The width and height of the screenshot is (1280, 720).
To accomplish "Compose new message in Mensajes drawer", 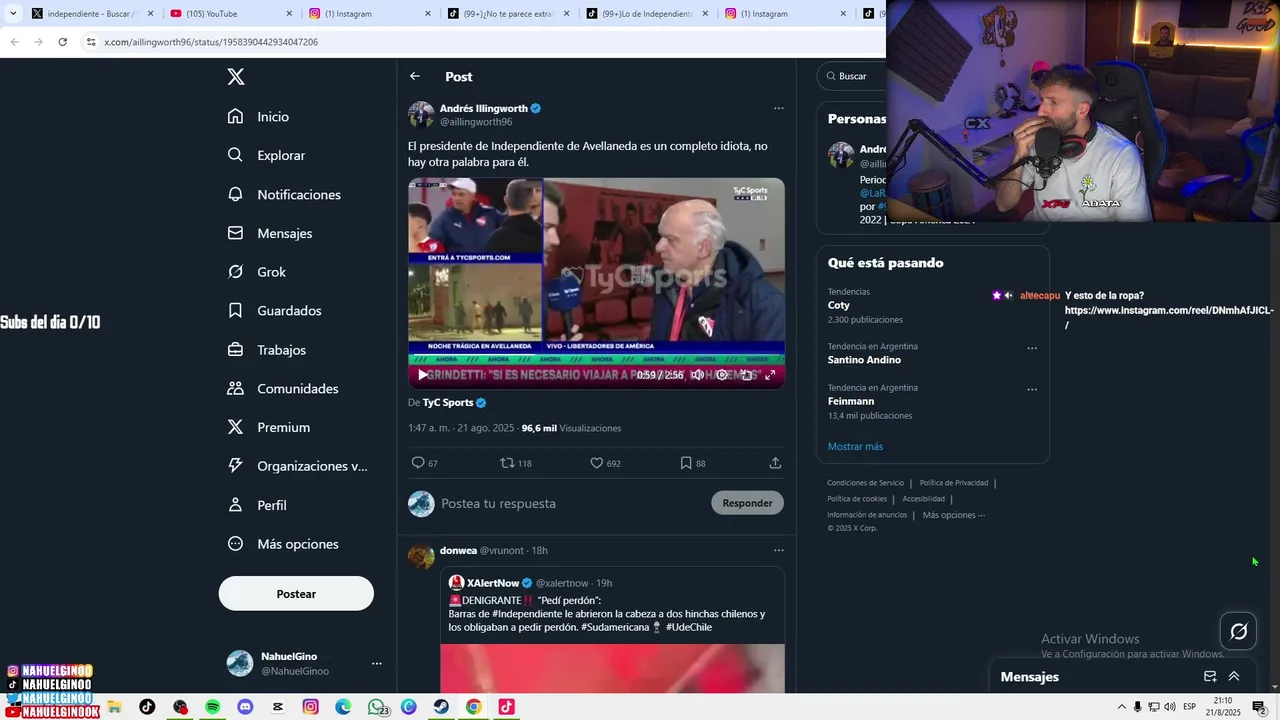I will point(1210,677).
